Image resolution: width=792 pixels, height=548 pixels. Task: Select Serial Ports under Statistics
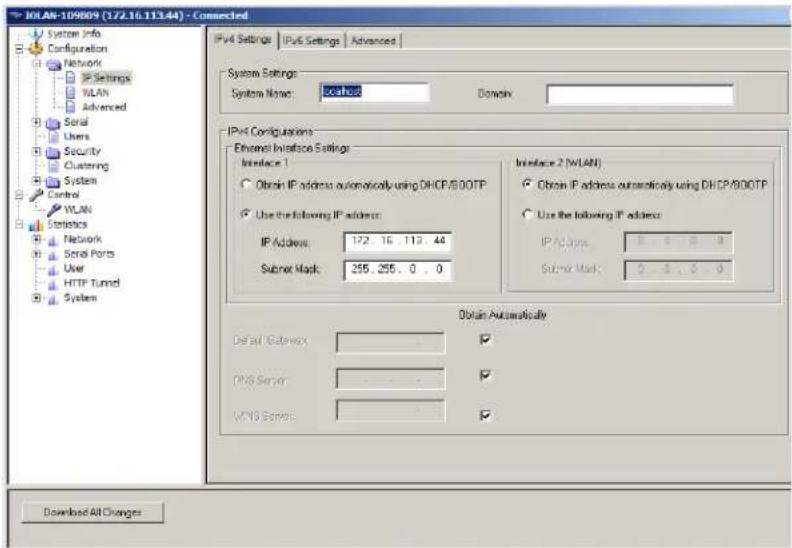pyautogui.click(x=89, y=254)
